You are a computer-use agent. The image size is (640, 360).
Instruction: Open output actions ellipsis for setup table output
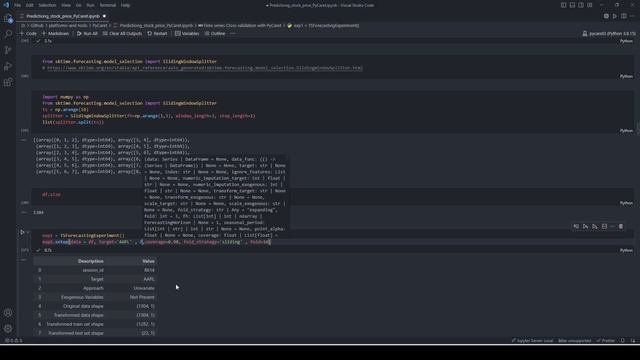click(24, 260)
